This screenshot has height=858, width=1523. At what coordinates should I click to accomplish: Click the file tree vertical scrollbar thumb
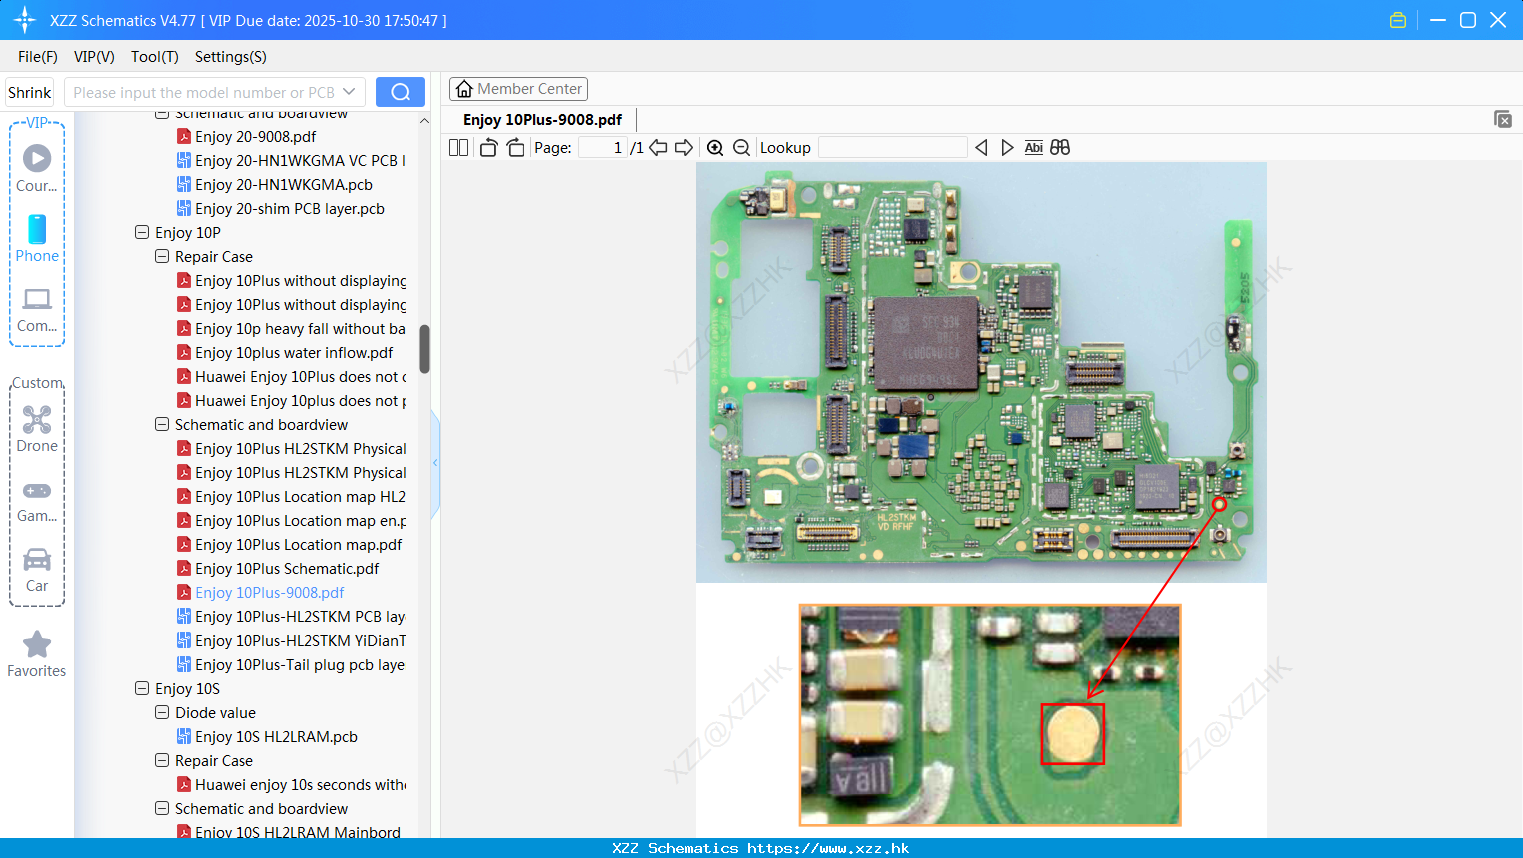[x=424, y=349]
